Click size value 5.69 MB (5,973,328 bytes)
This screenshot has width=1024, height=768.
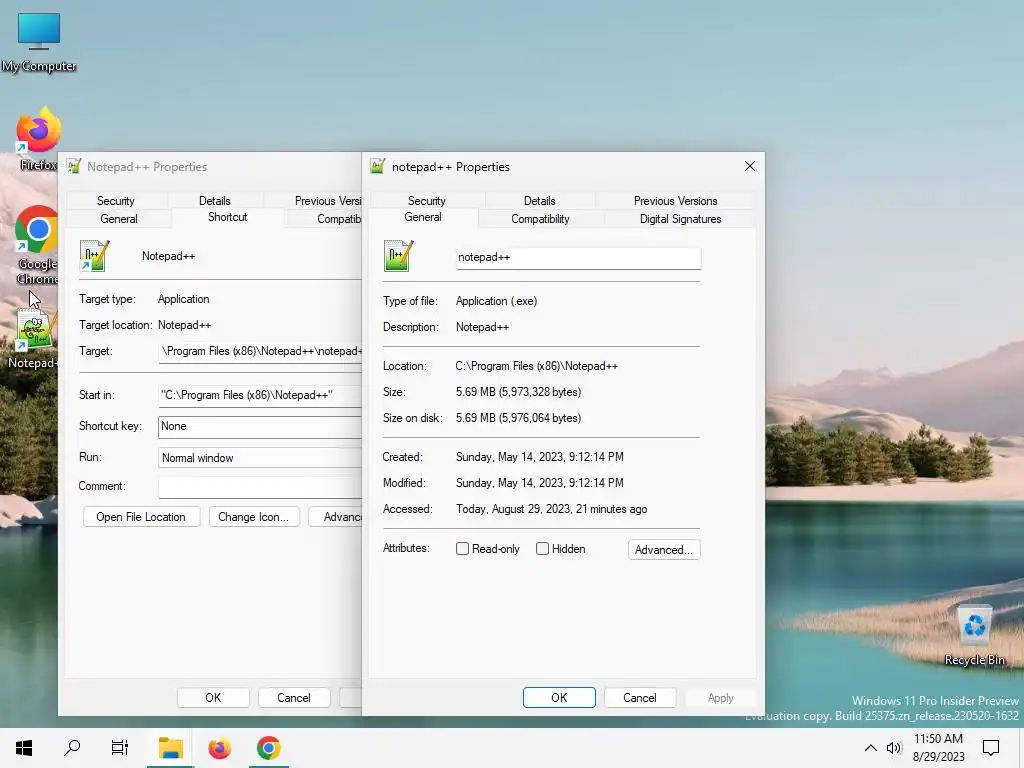pyautogui.click(x=519, y=392)
